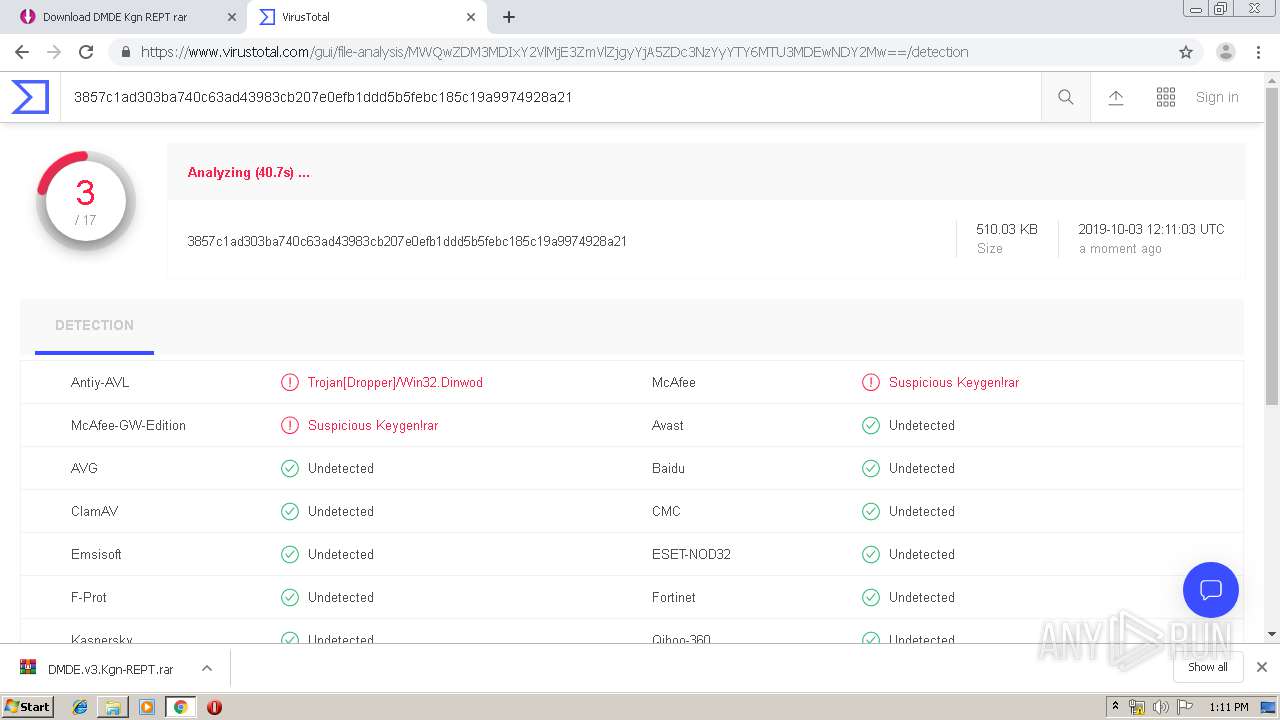Viewport: 1280px width, 720px height.
Task: Click the ClamAV undetected check icon
Action: [290, 511]
